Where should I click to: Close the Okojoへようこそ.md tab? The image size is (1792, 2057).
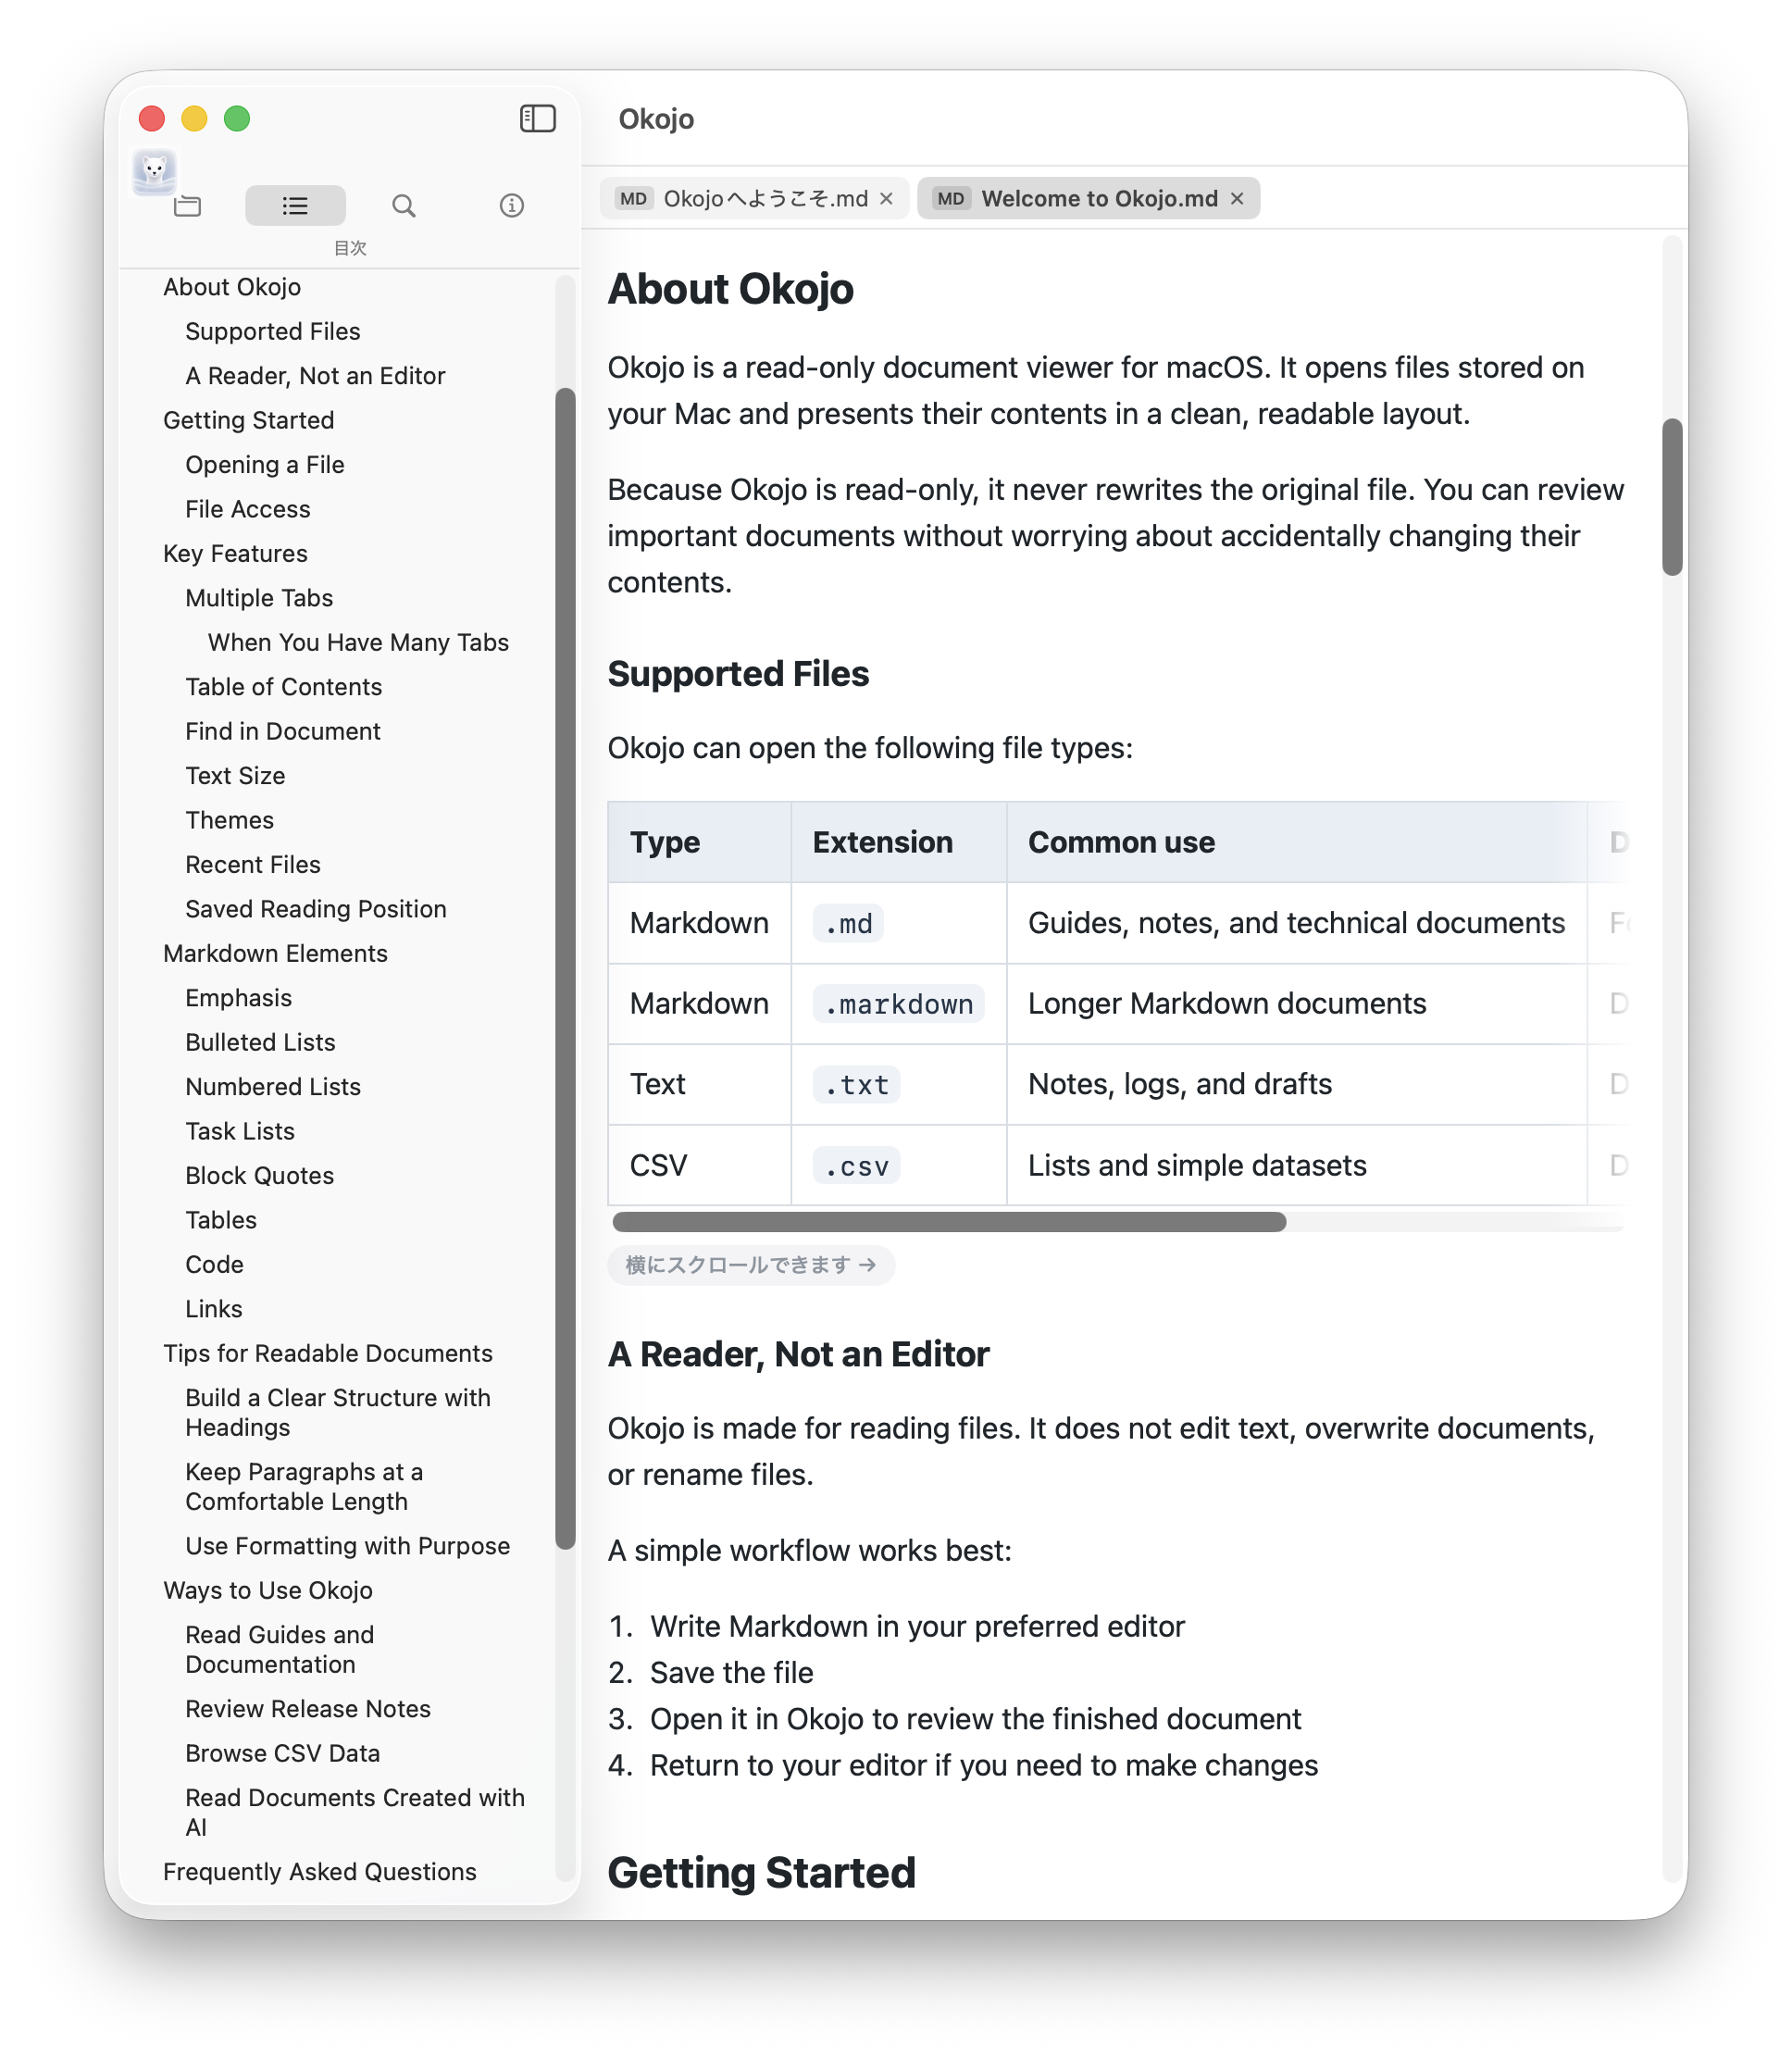click(886, 199)
